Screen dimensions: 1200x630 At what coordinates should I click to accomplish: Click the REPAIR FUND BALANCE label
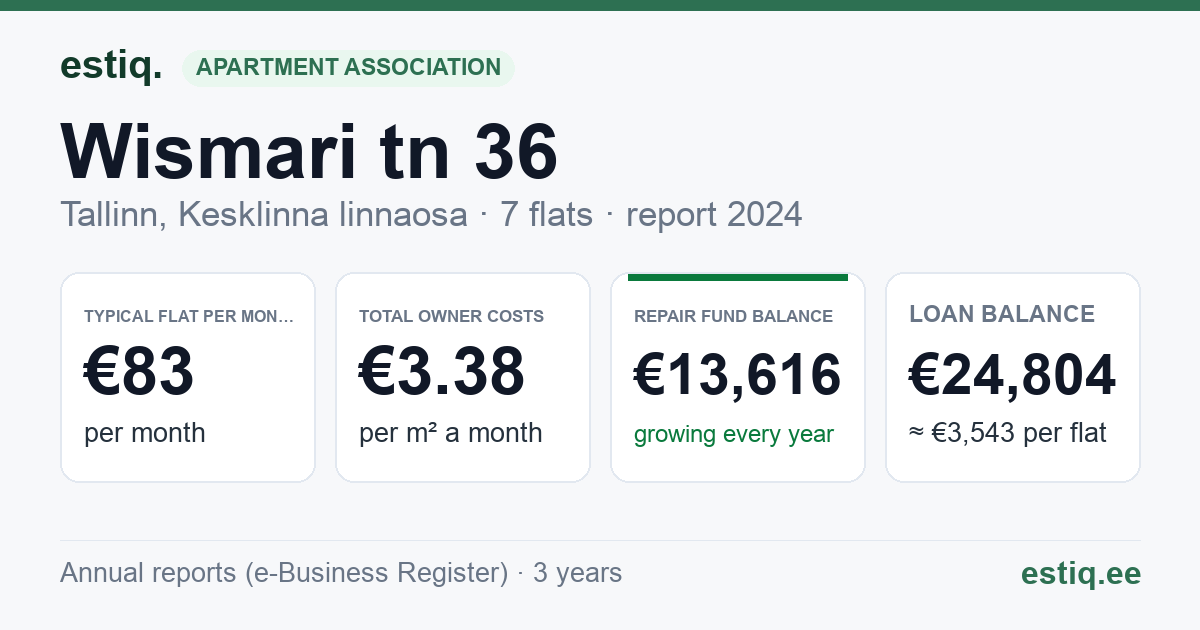733,316
